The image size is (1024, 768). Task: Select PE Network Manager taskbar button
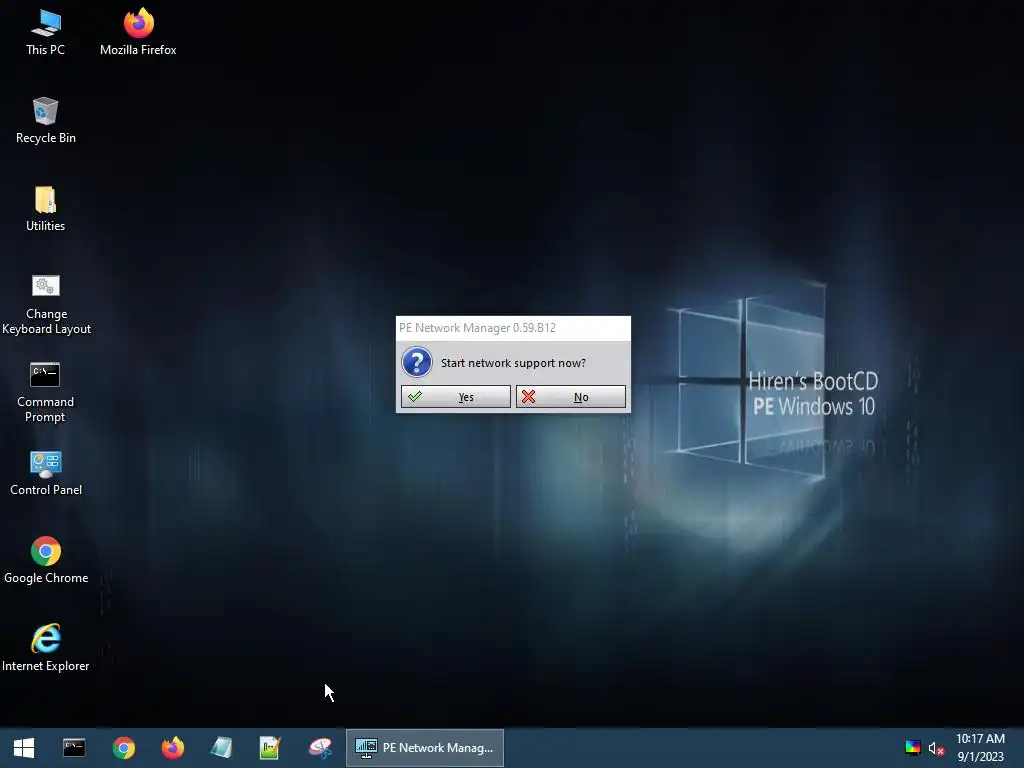(x=424, y=748)
